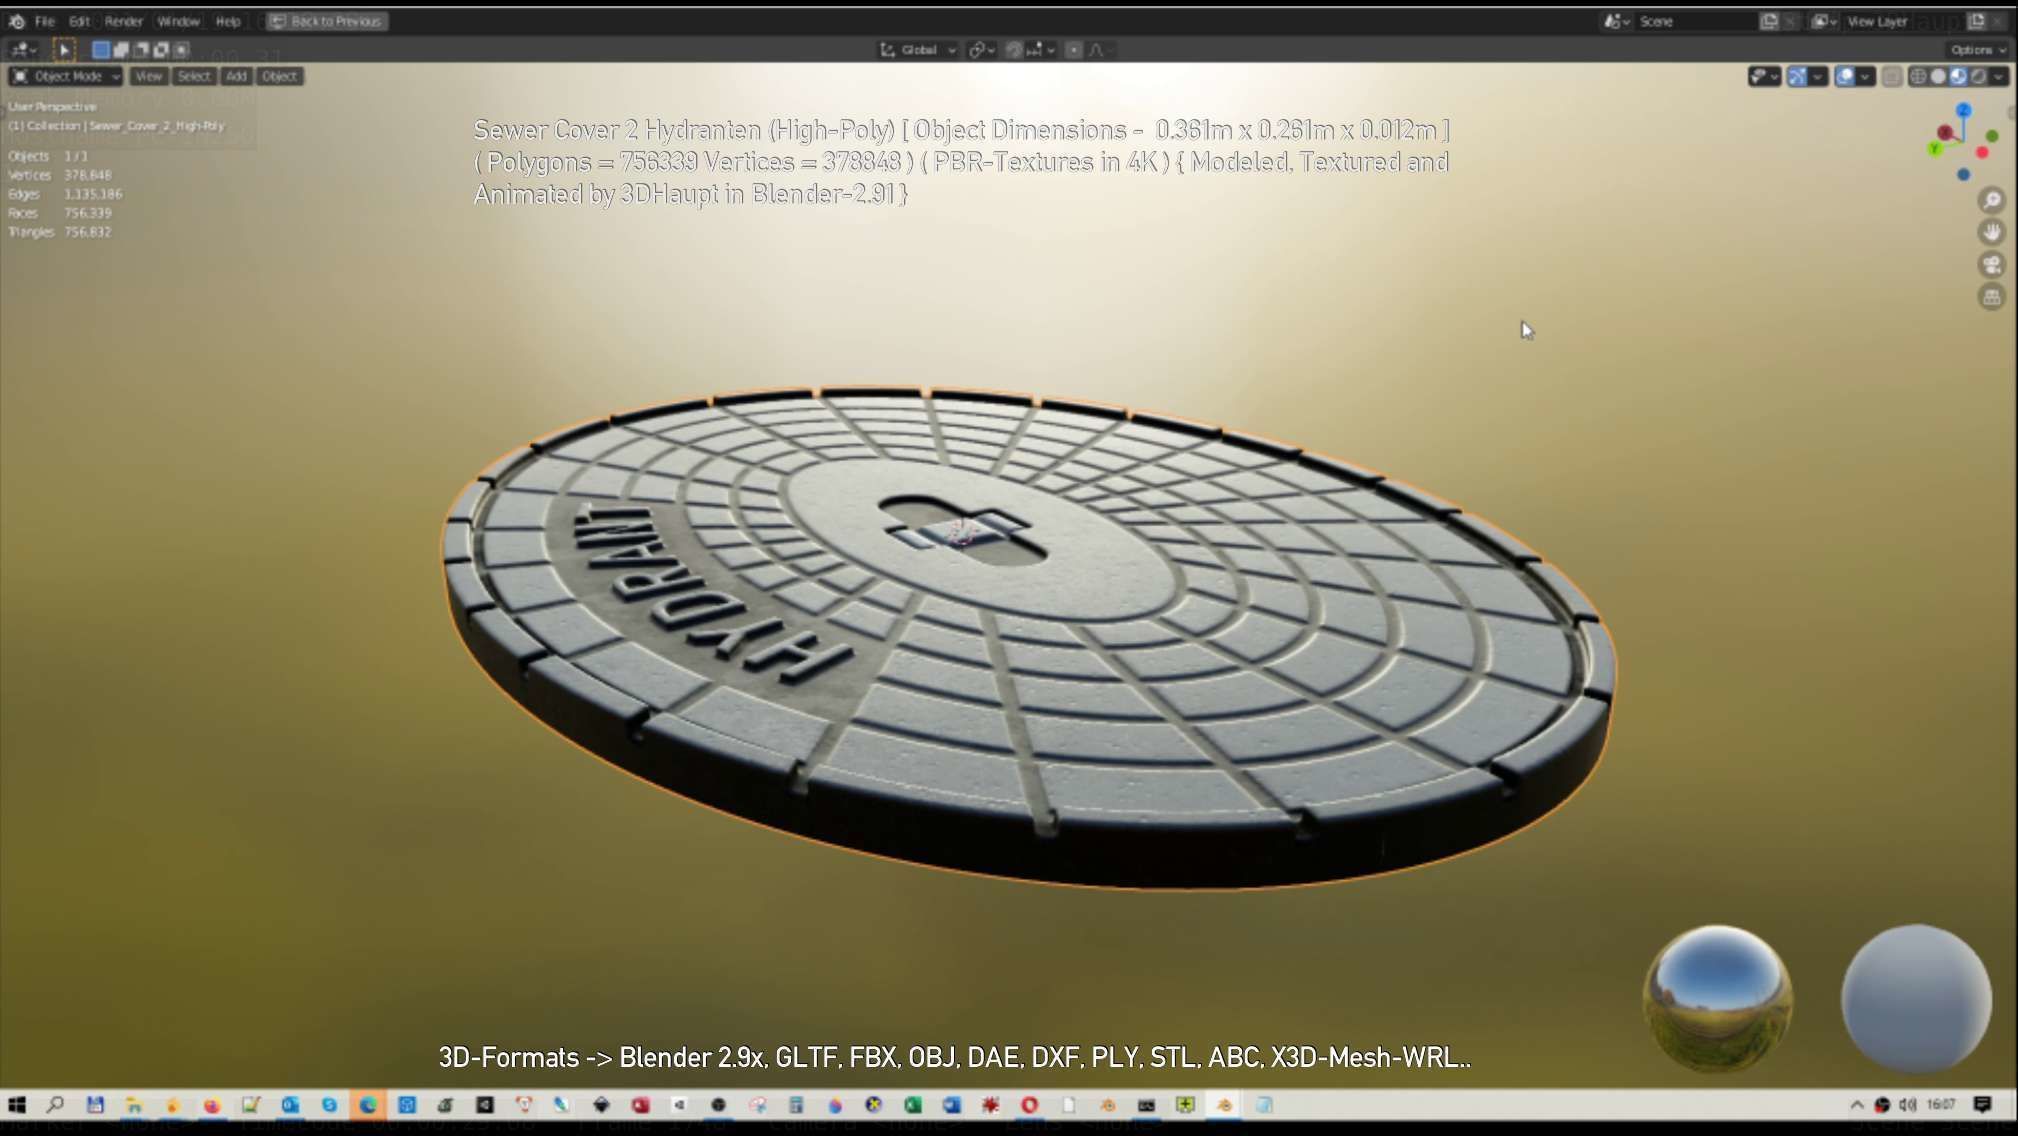
Task: Open the pivot point dropdown
Action: [x=981, y=49]
